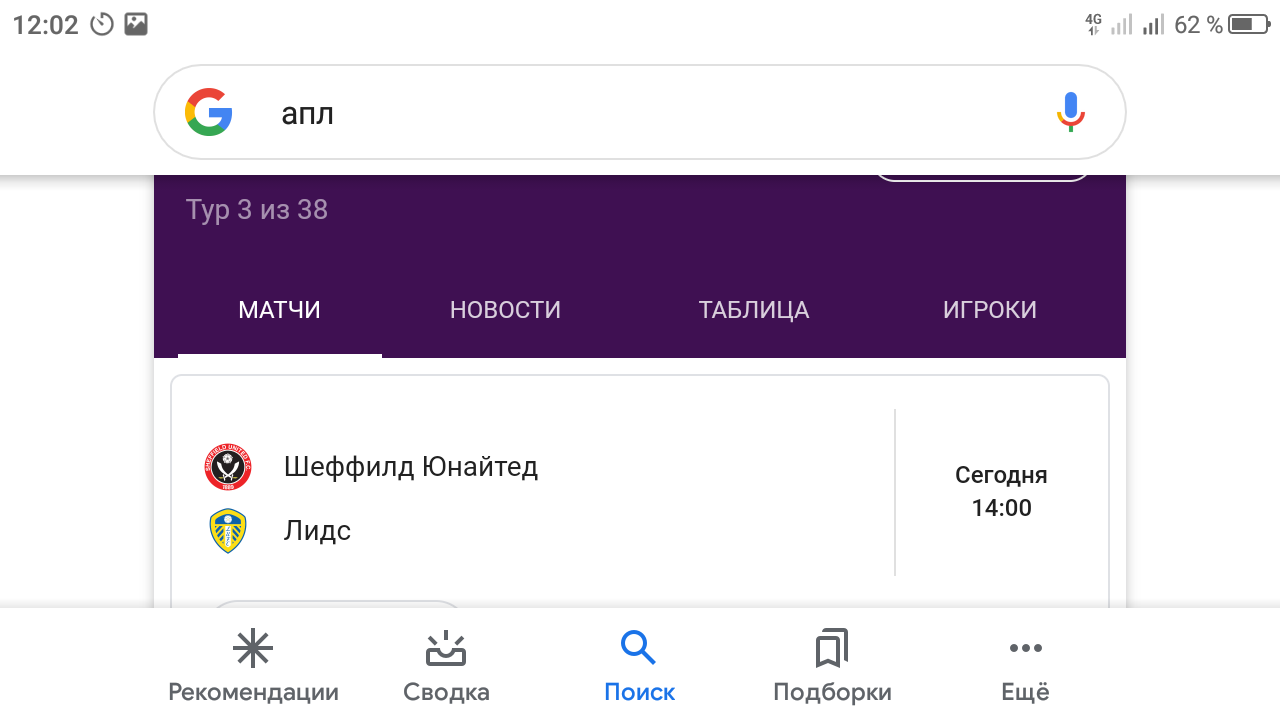The height and width of the screenshot is (720, 1280).
Task: Tap the gallery icon in status bar
Action: [x=136, y=25]
